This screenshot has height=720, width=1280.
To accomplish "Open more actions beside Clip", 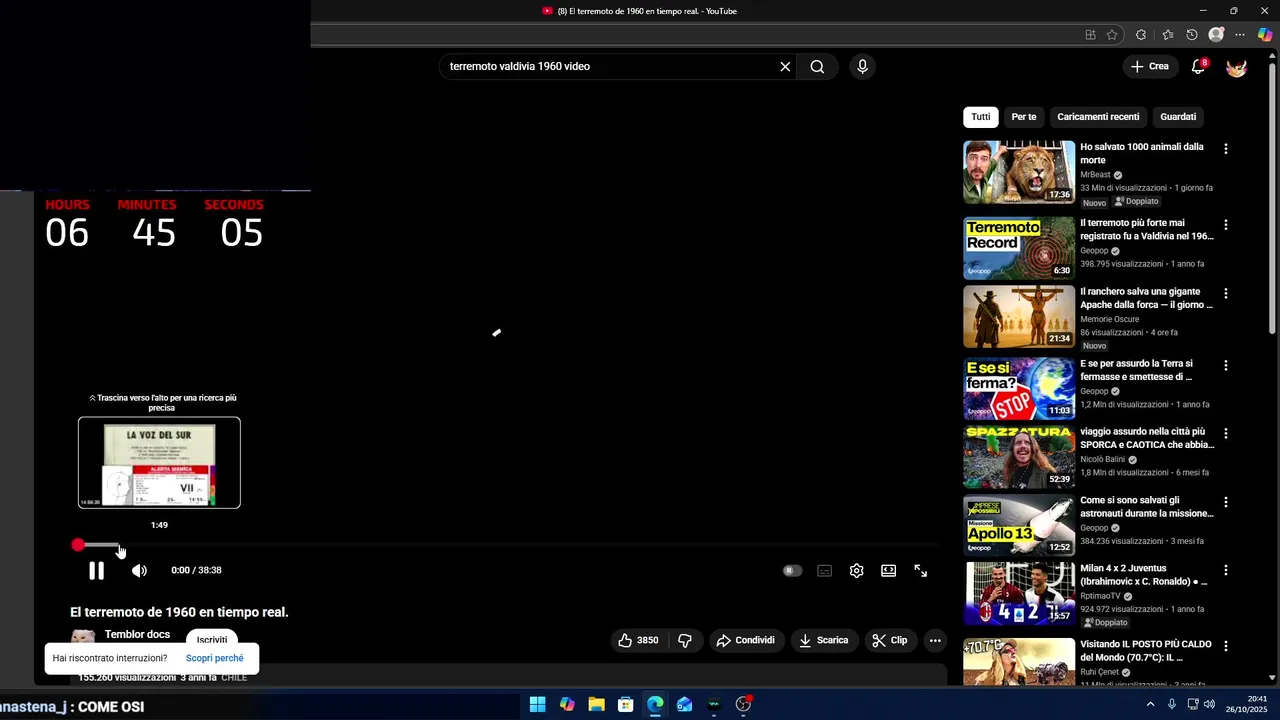I will (935, 640).
